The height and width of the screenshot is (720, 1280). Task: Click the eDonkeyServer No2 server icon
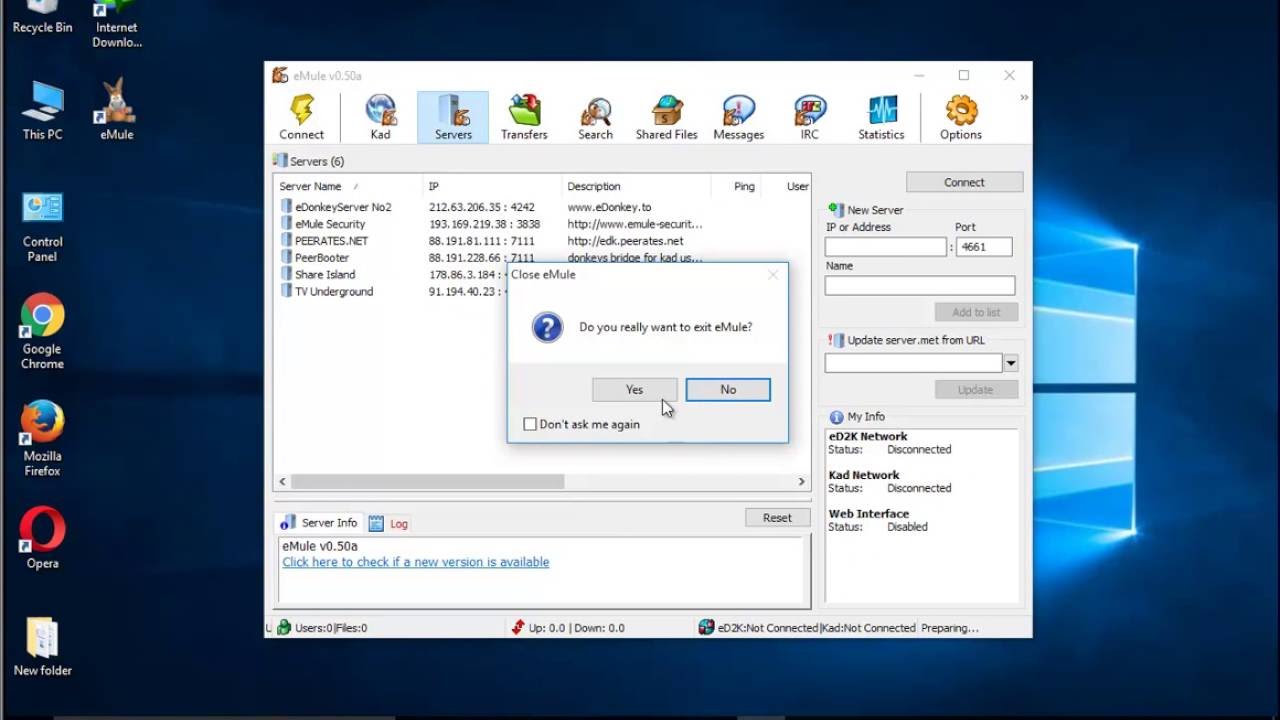pyautogui.click(x=286, y=207)
